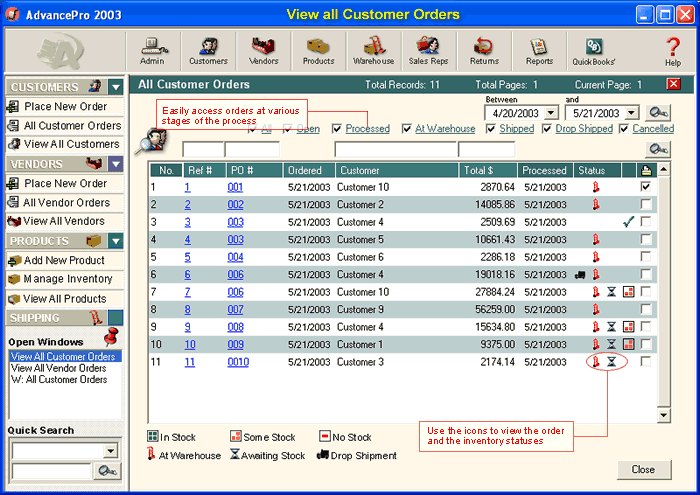Click the printer icon column header

[646, 170]
